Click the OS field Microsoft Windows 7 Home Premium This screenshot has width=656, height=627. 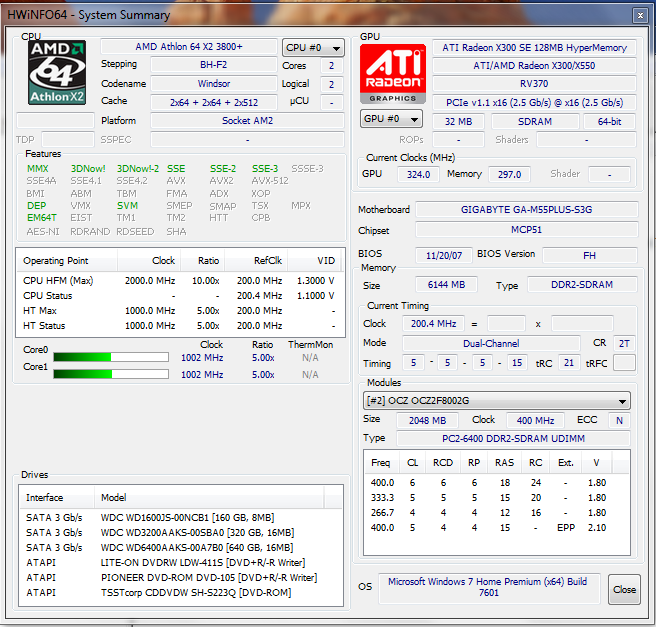(489, 587)
